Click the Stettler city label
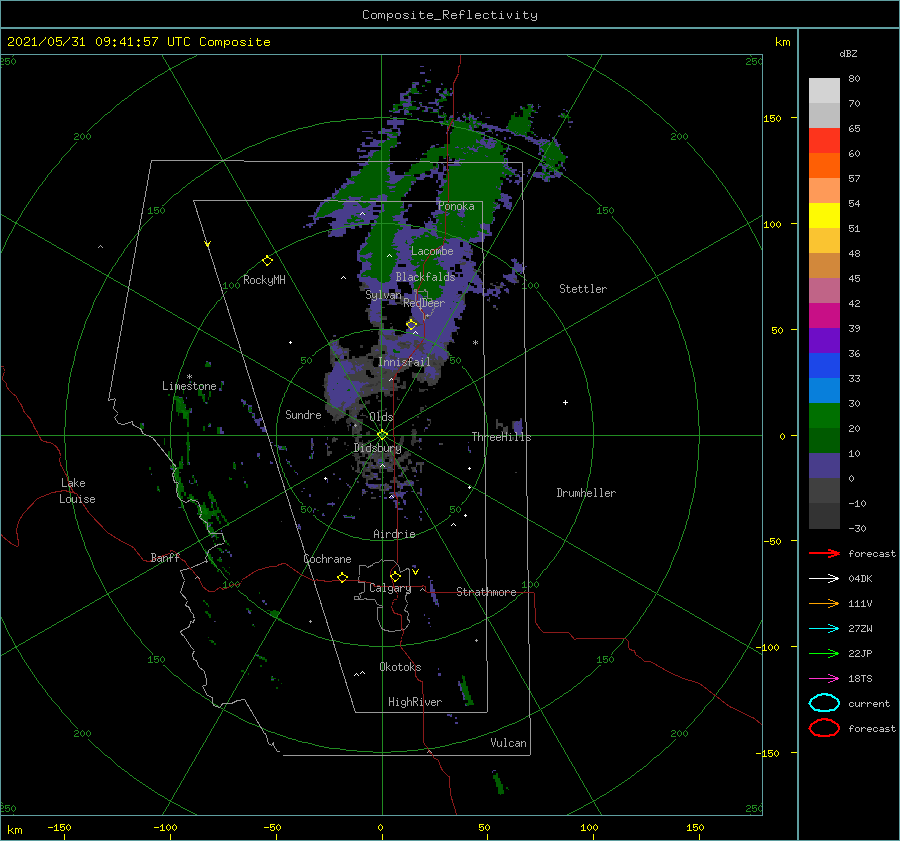The height and width of the screenshot is (841, 900). (583, 289)
